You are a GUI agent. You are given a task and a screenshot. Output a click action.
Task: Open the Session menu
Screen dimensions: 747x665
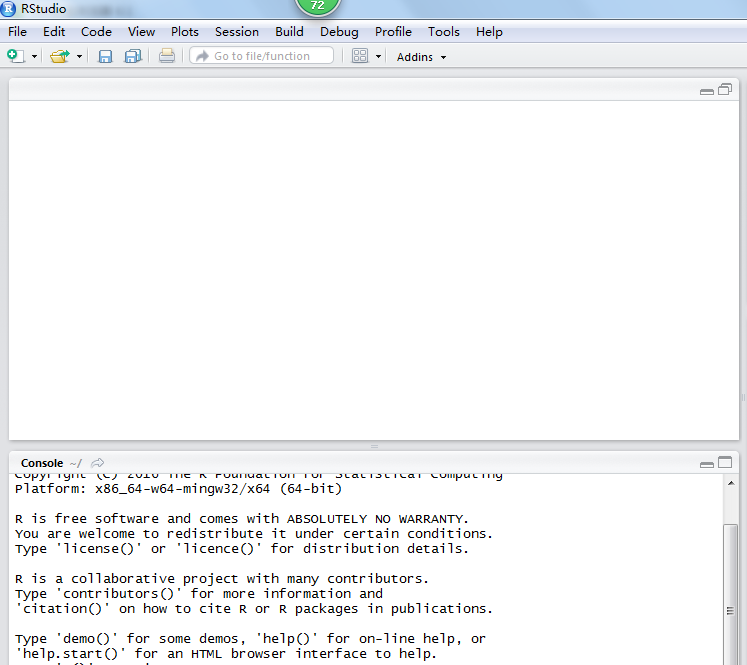click(237, 32)
